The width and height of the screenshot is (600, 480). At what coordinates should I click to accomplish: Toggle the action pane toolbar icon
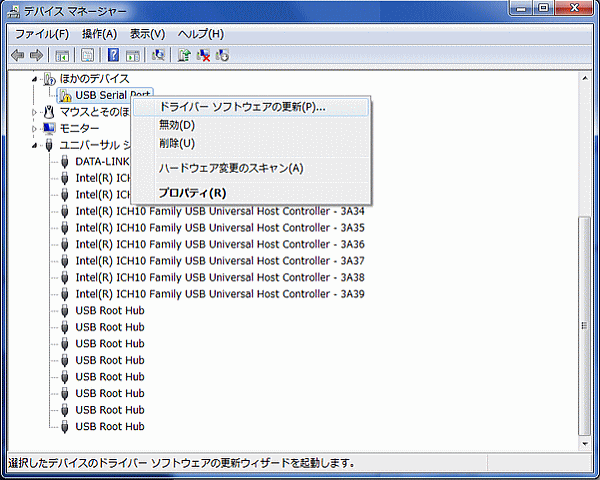click(133, 56)
